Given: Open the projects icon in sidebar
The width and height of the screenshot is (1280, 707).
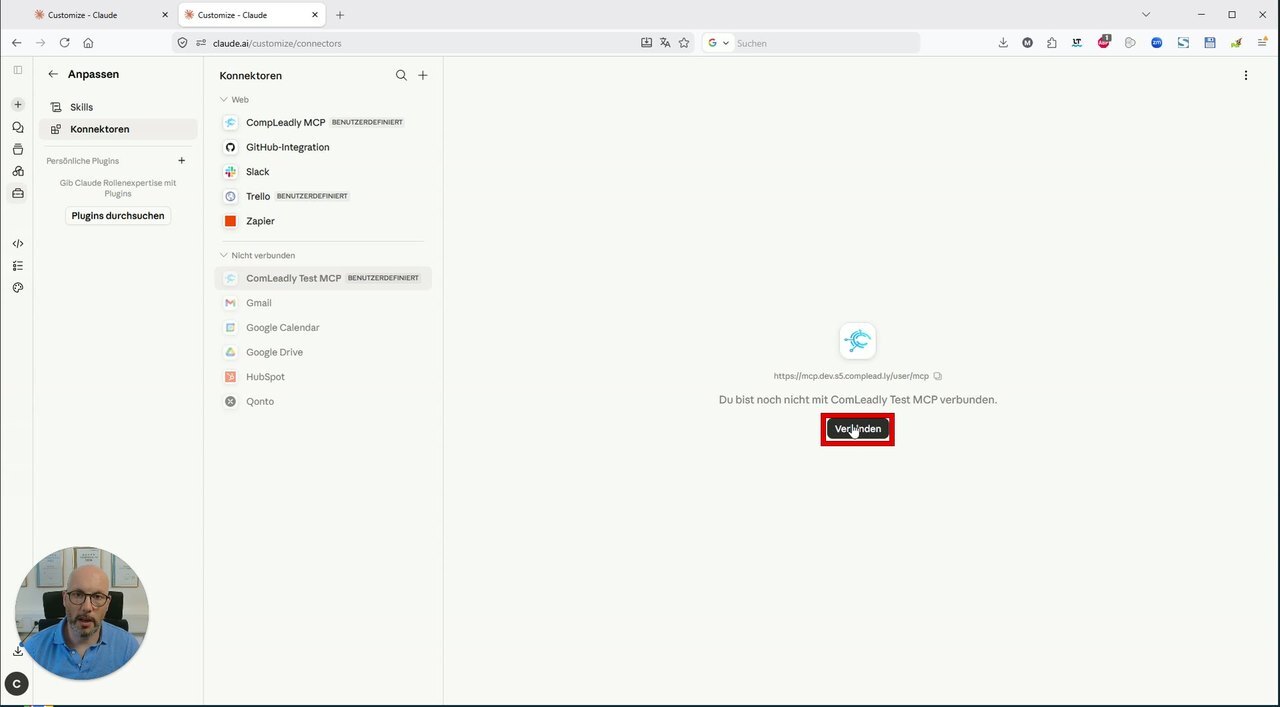Looking at the screenshot, I should [17, 149].
